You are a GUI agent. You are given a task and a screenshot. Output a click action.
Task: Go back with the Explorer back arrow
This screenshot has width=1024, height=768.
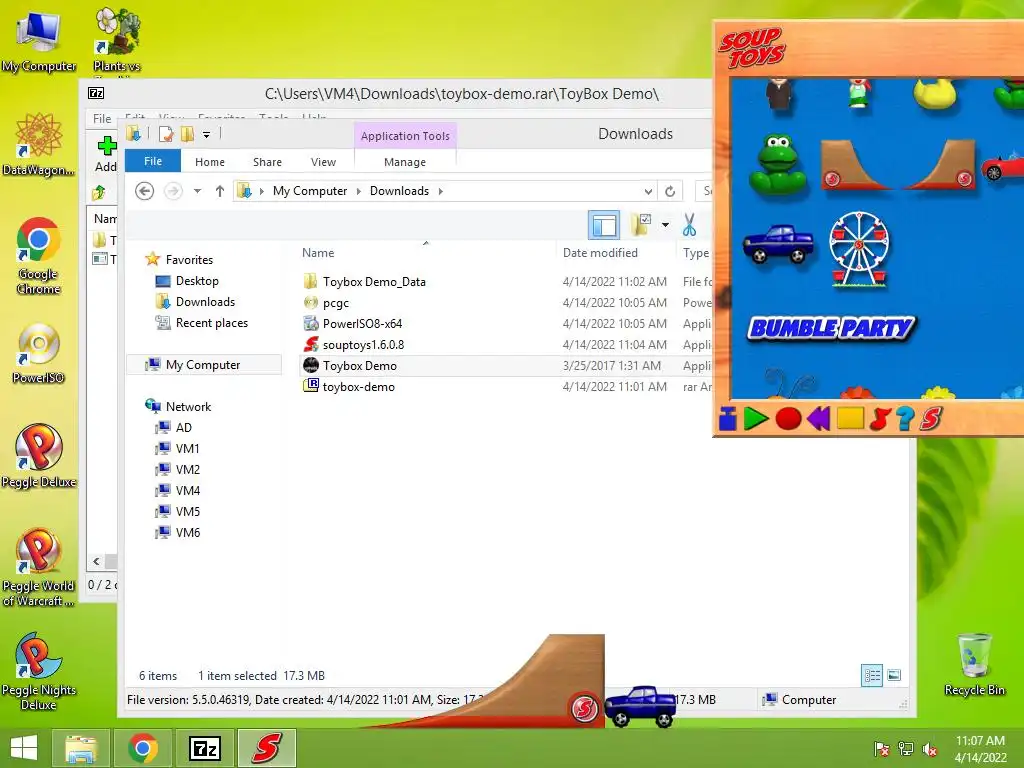point(144,191)
